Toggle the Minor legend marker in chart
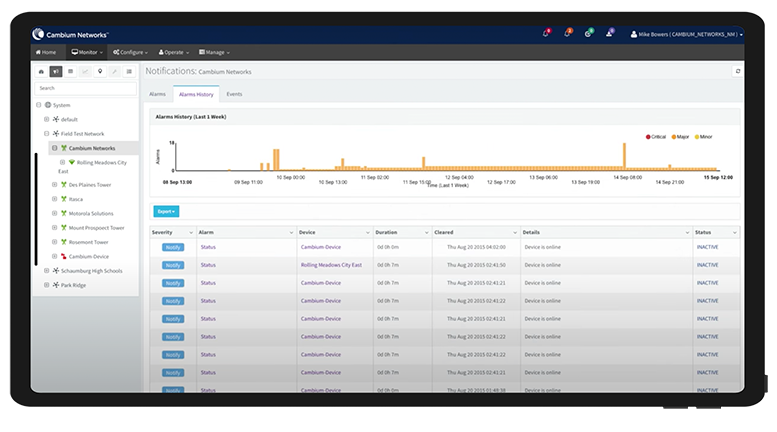This screenshot has width=777, height=432. click(697, 137)
